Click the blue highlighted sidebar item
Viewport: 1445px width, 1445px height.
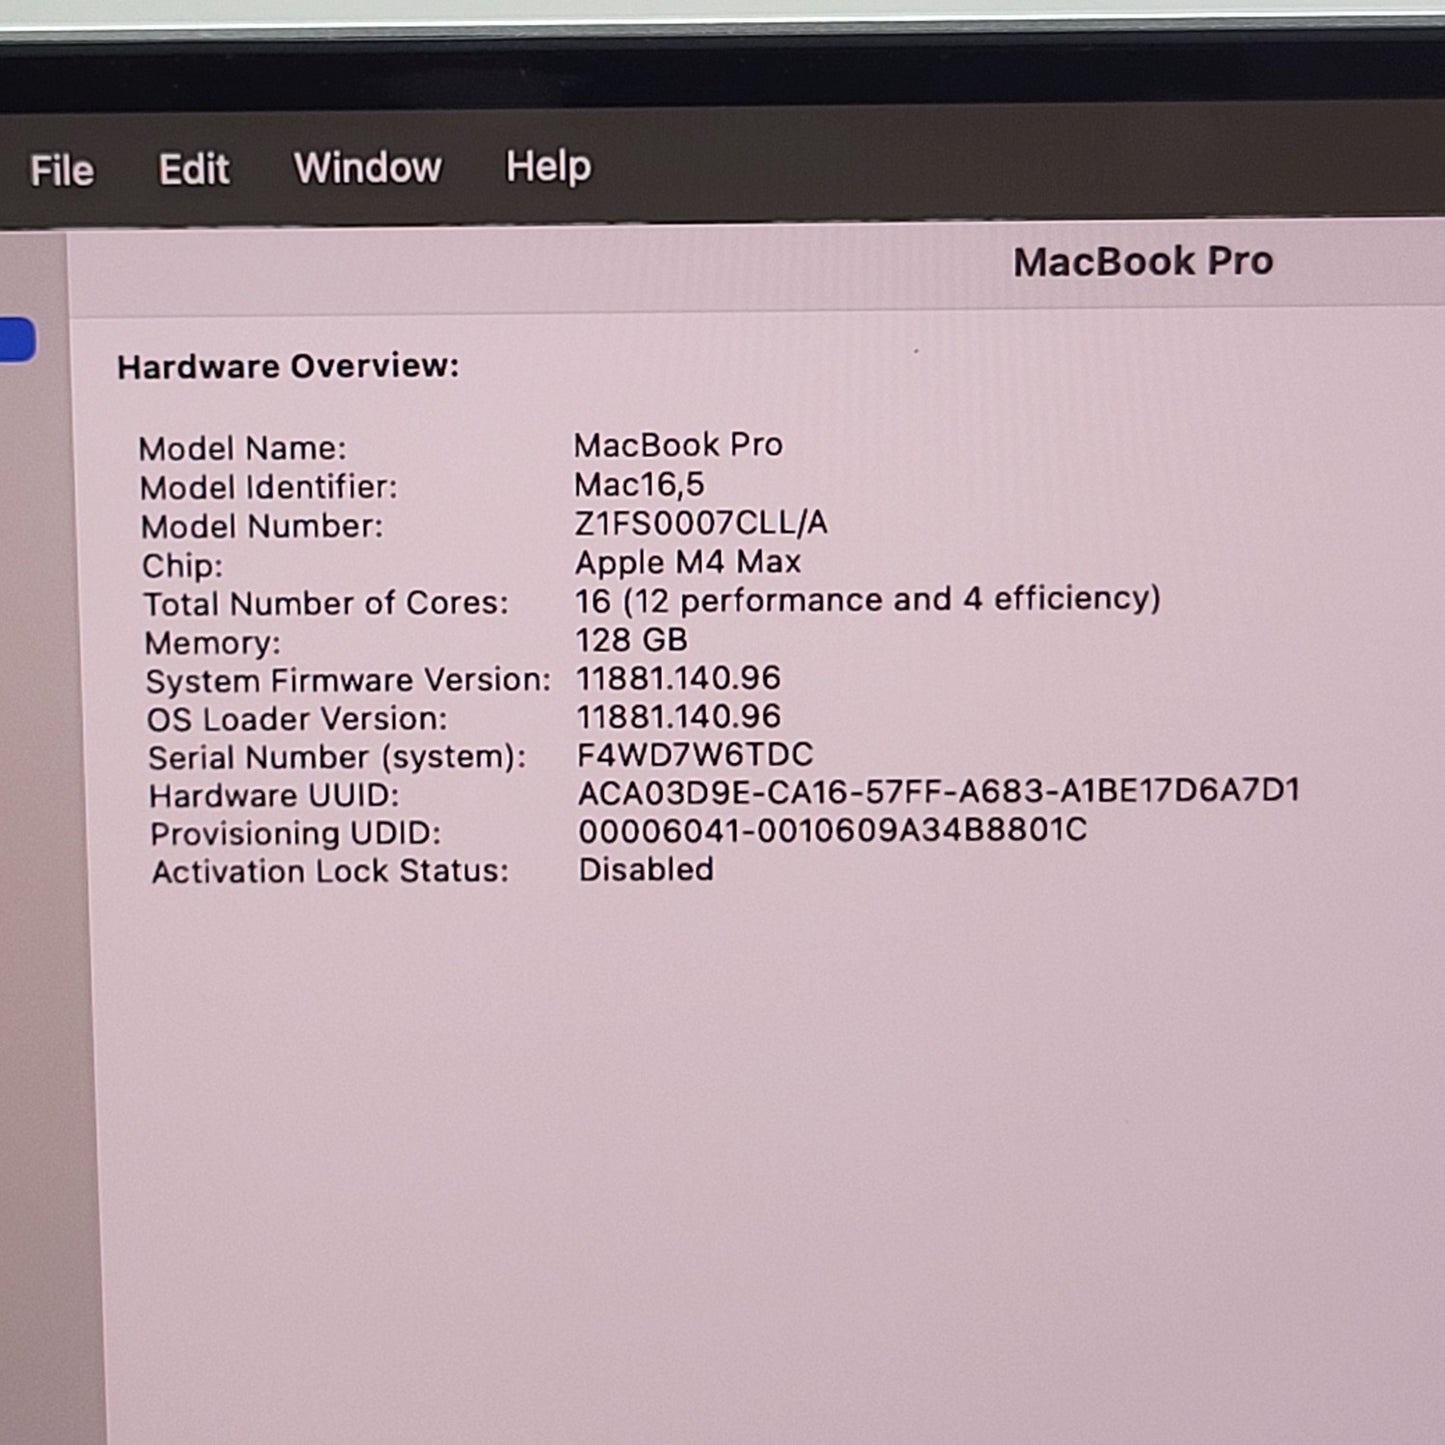click(17, 340)
